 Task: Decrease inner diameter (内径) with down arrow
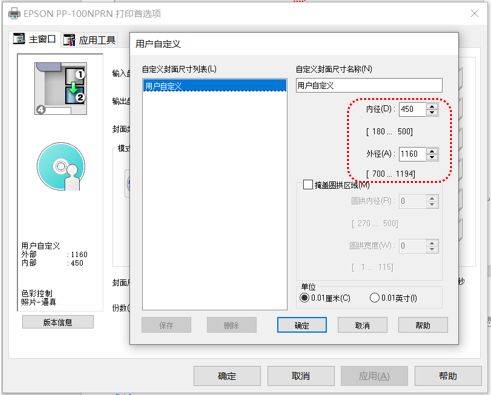coord(432,113)
